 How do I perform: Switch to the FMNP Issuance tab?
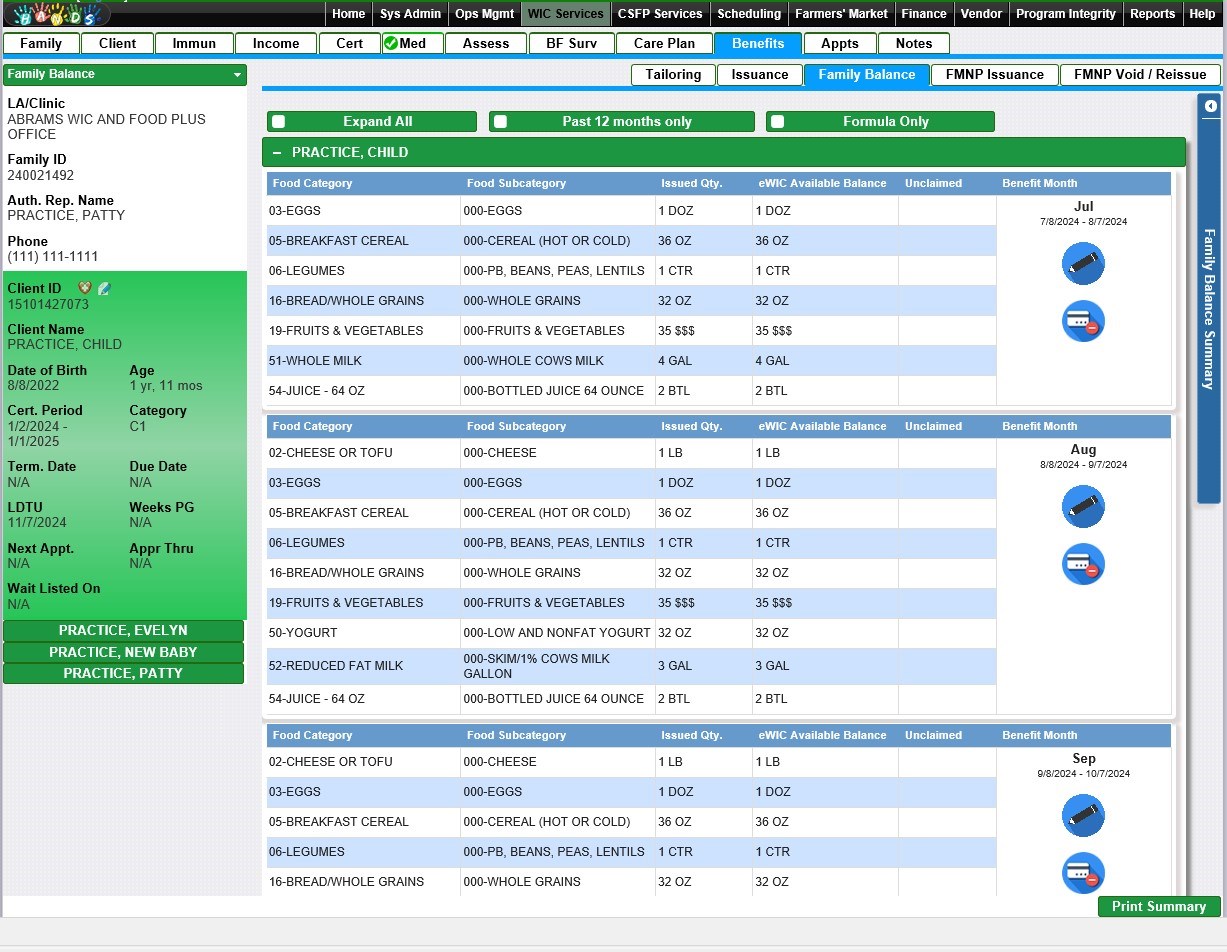pyautogui.click(x=994, y=75)
